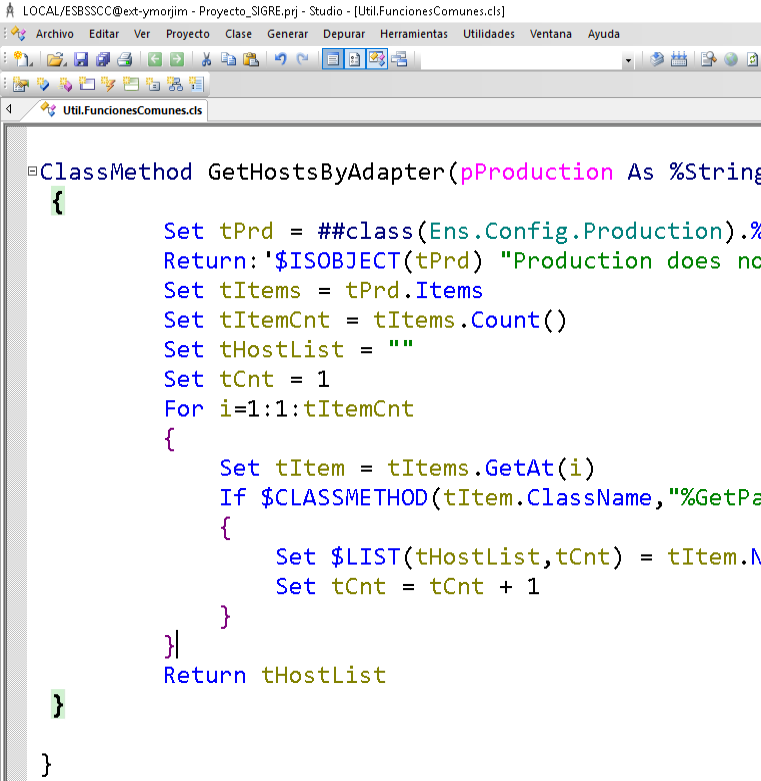761x781 pixels.
Task: Toggle the Inspector view button
Action: pos(355,60)
